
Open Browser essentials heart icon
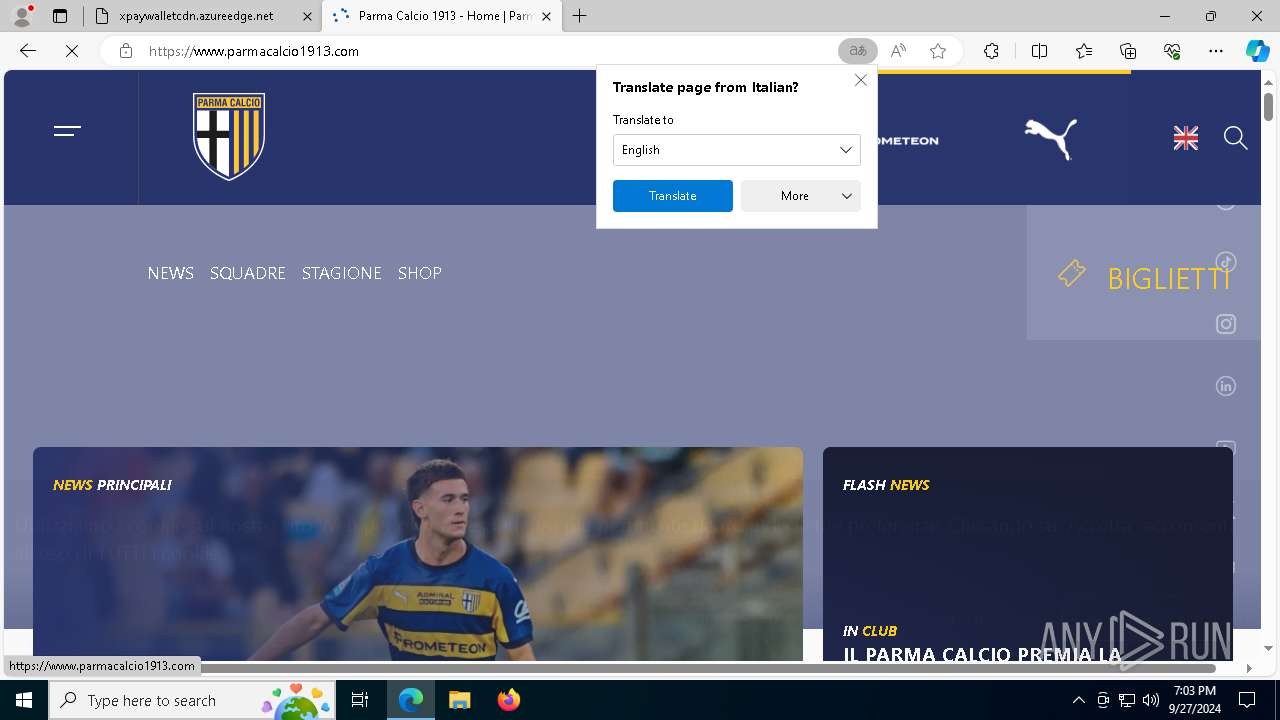click(x=1172, y=51)
